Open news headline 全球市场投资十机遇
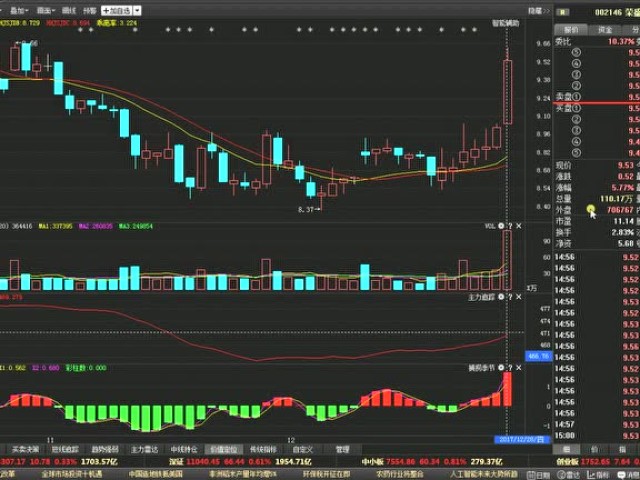This screenshot has width=640, height=480. (72, 475)
